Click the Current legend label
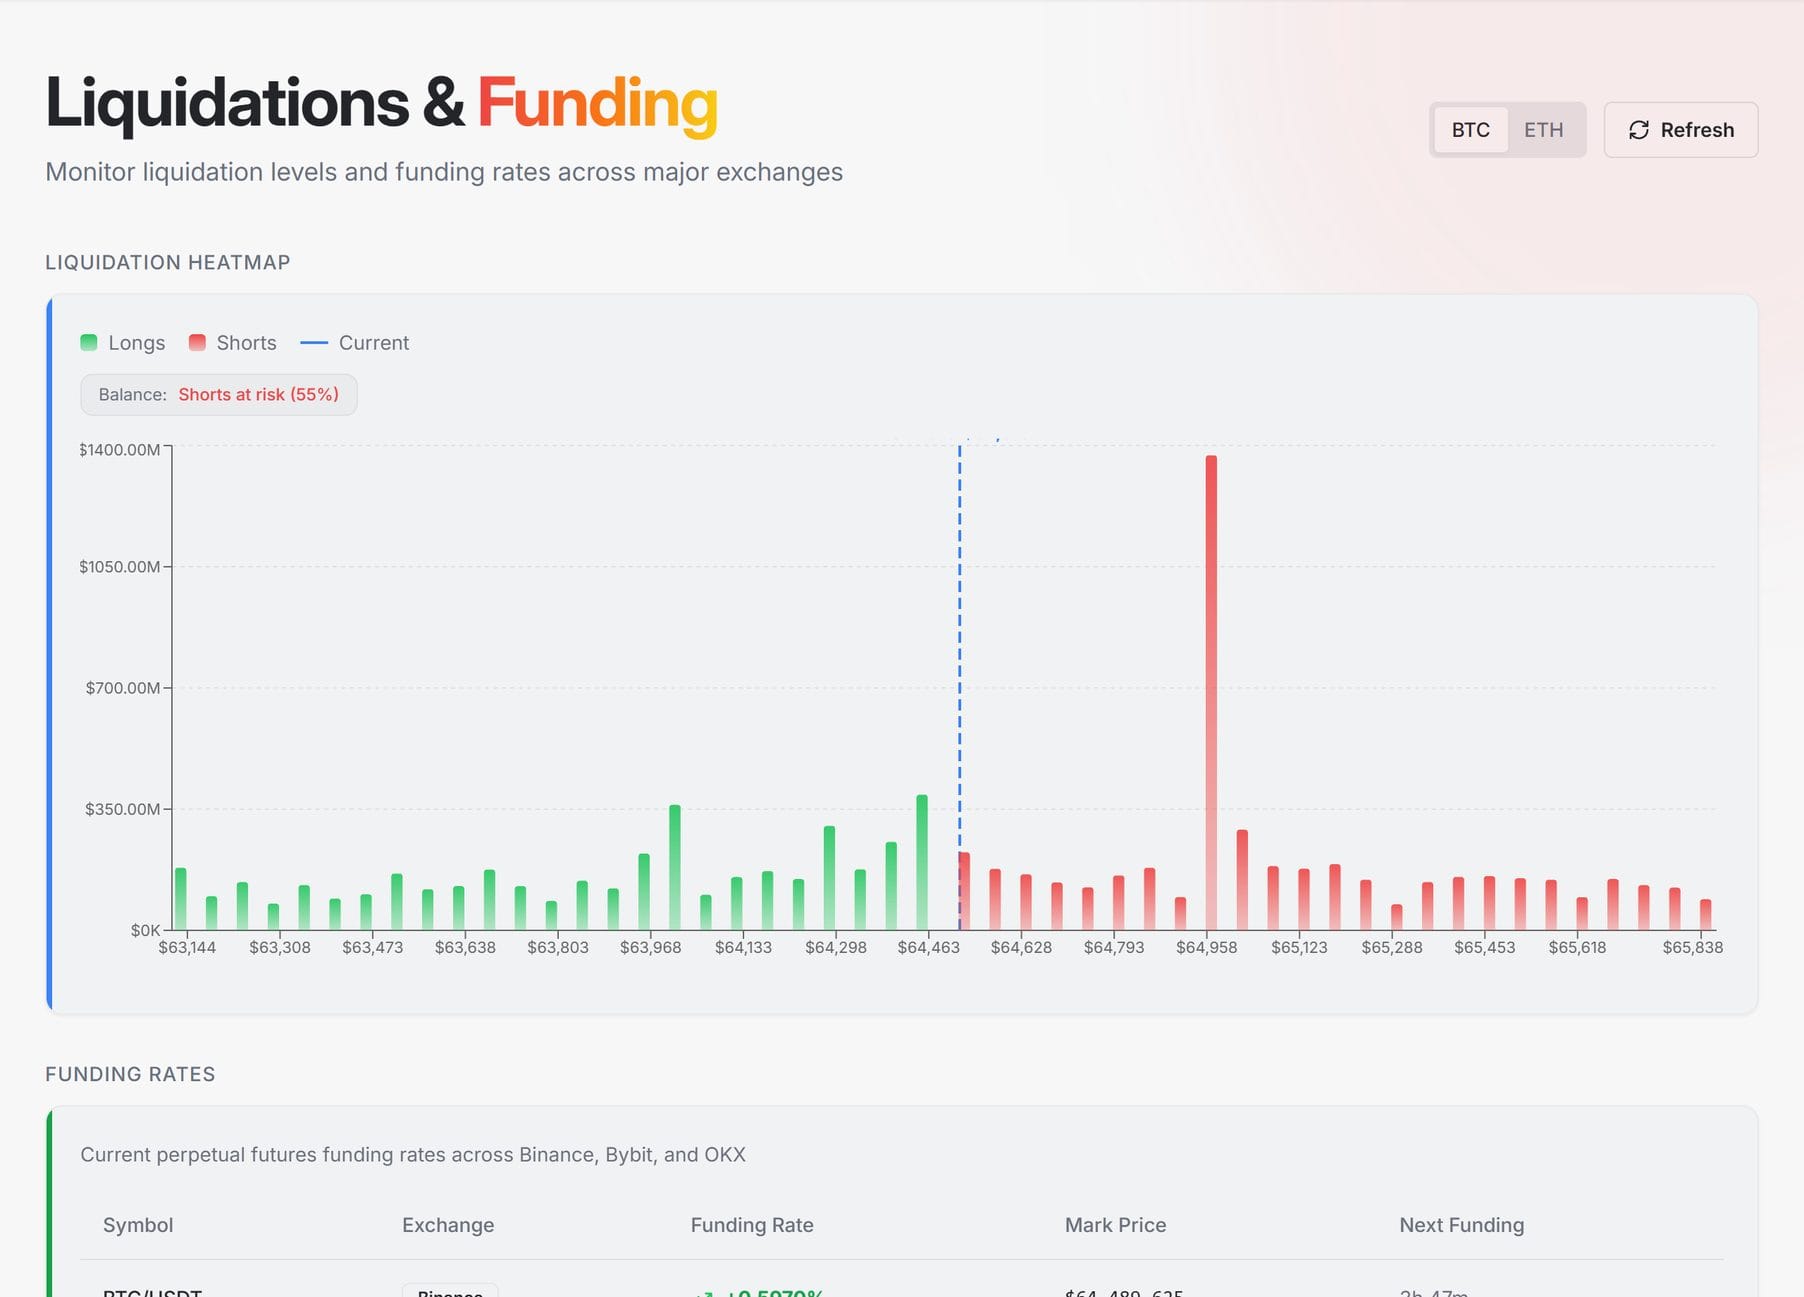Viewport: 1804px width, 1297px height. coord(374,343)
